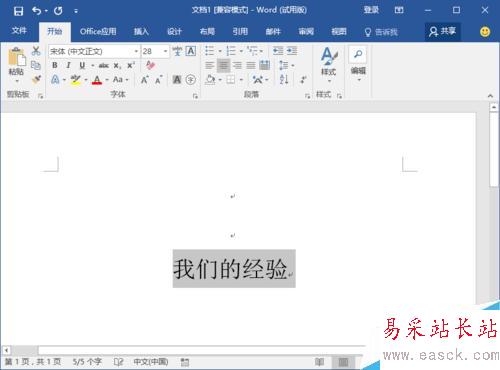Open the font name dropdown
Screen dimensions: 500x370
[x=136, y=51]
